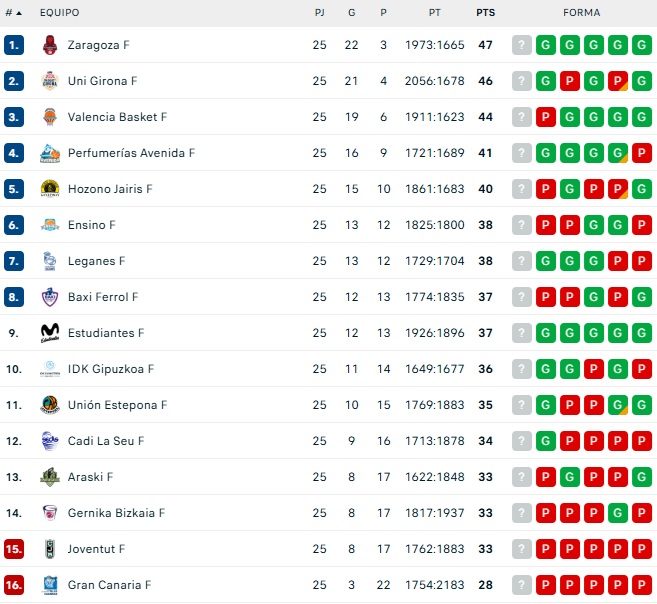Image resolution: width=657 pixels, height=604 pixels.
Task: Click the red number 16 rank badge
Action: coord(13,585)
